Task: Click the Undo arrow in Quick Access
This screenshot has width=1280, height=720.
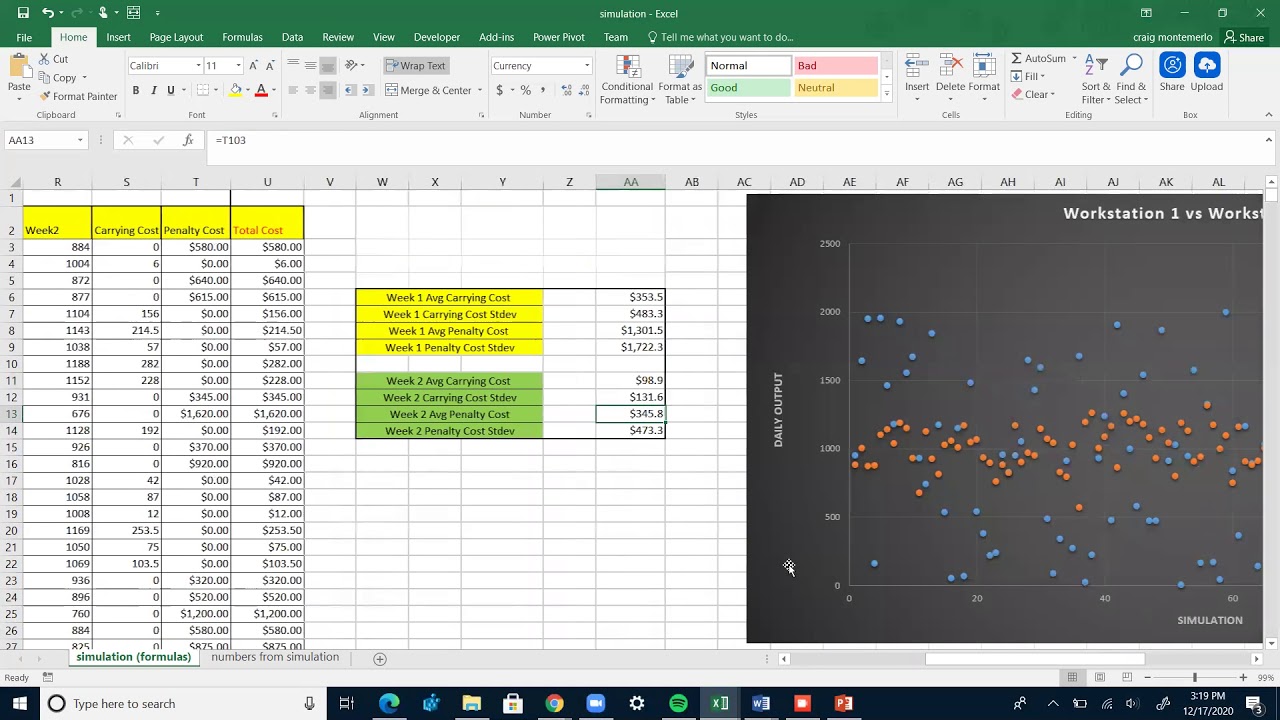Action: click(47, 13)
